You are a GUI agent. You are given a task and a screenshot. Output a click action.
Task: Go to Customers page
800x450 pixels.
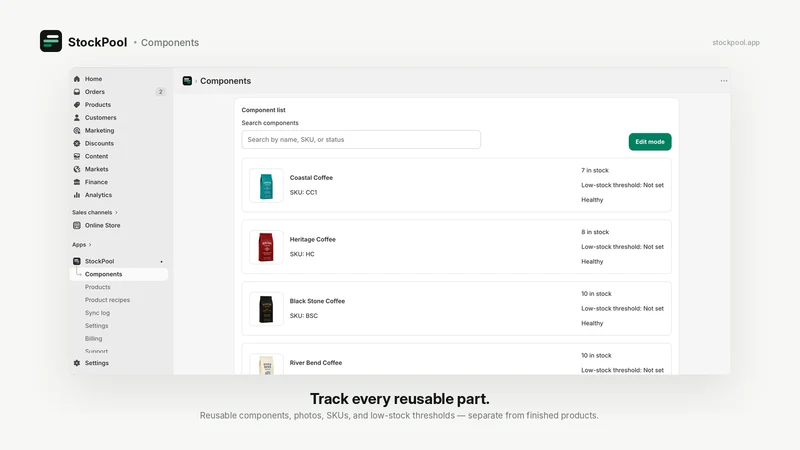[101, 117]
